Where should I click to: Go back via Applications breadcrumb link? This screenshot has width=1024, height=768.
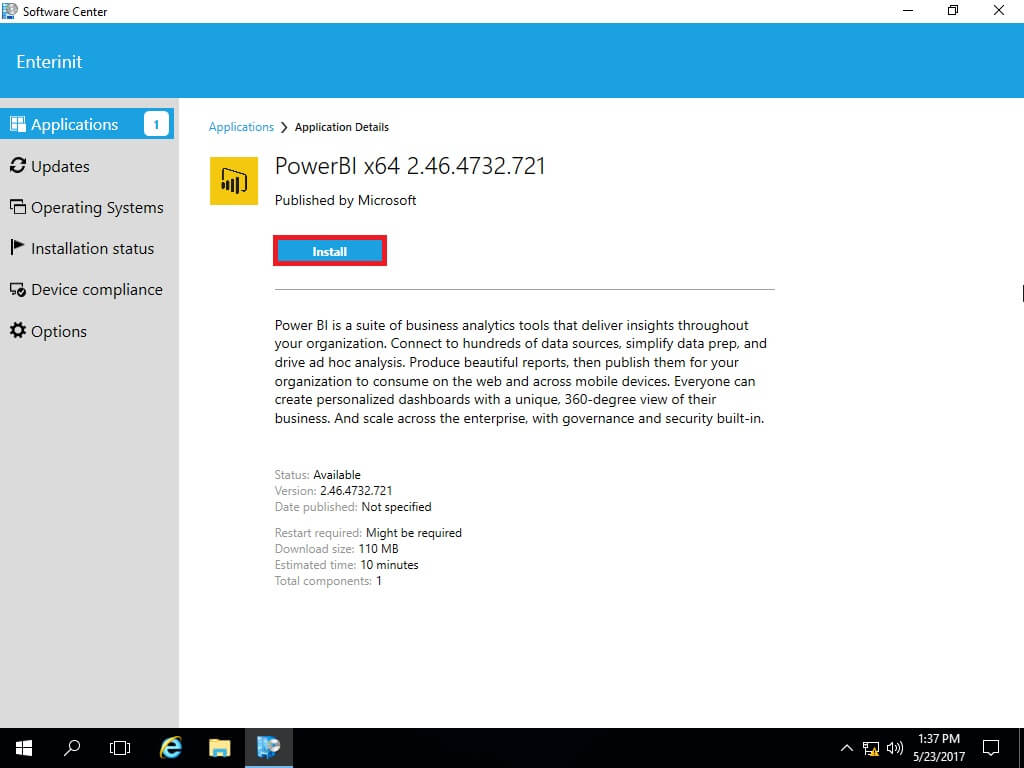pos(241,127)
